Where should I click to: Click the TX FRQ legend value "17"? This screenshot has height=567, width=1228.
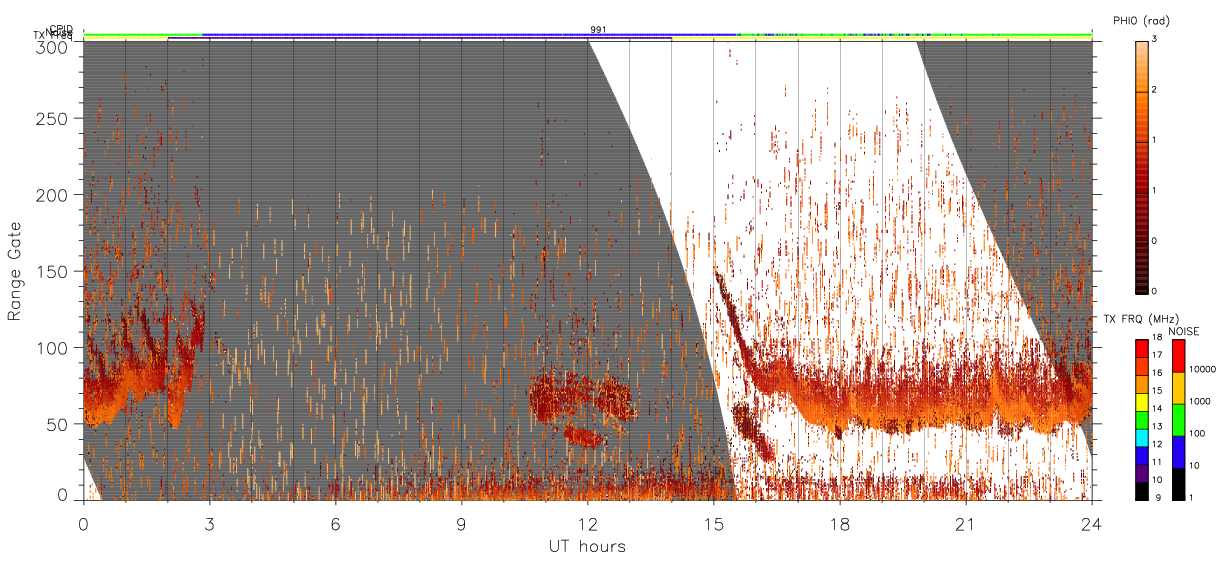1156,354
